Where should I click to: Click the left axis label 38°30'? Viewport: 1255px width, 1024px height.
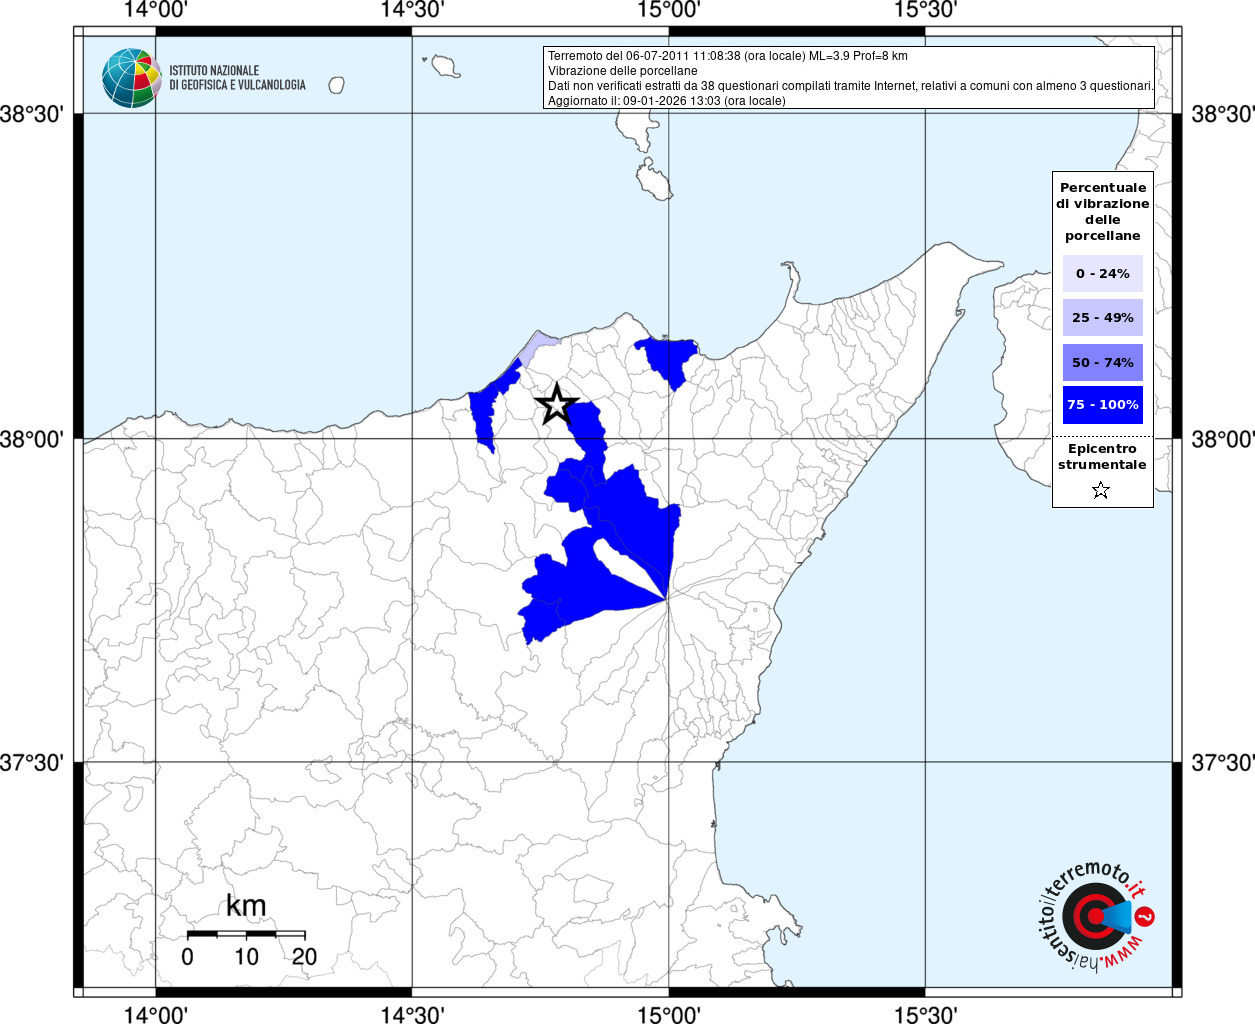point(33,114)
